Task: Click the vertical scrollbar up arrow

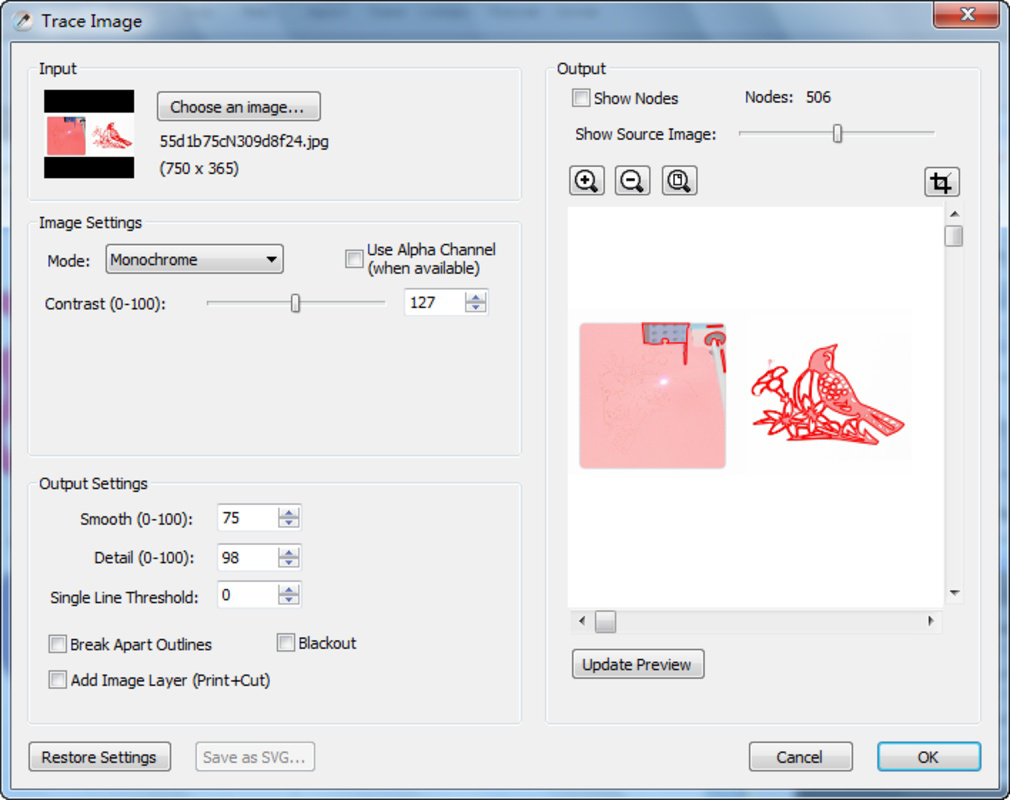Action: coord(955,214)
